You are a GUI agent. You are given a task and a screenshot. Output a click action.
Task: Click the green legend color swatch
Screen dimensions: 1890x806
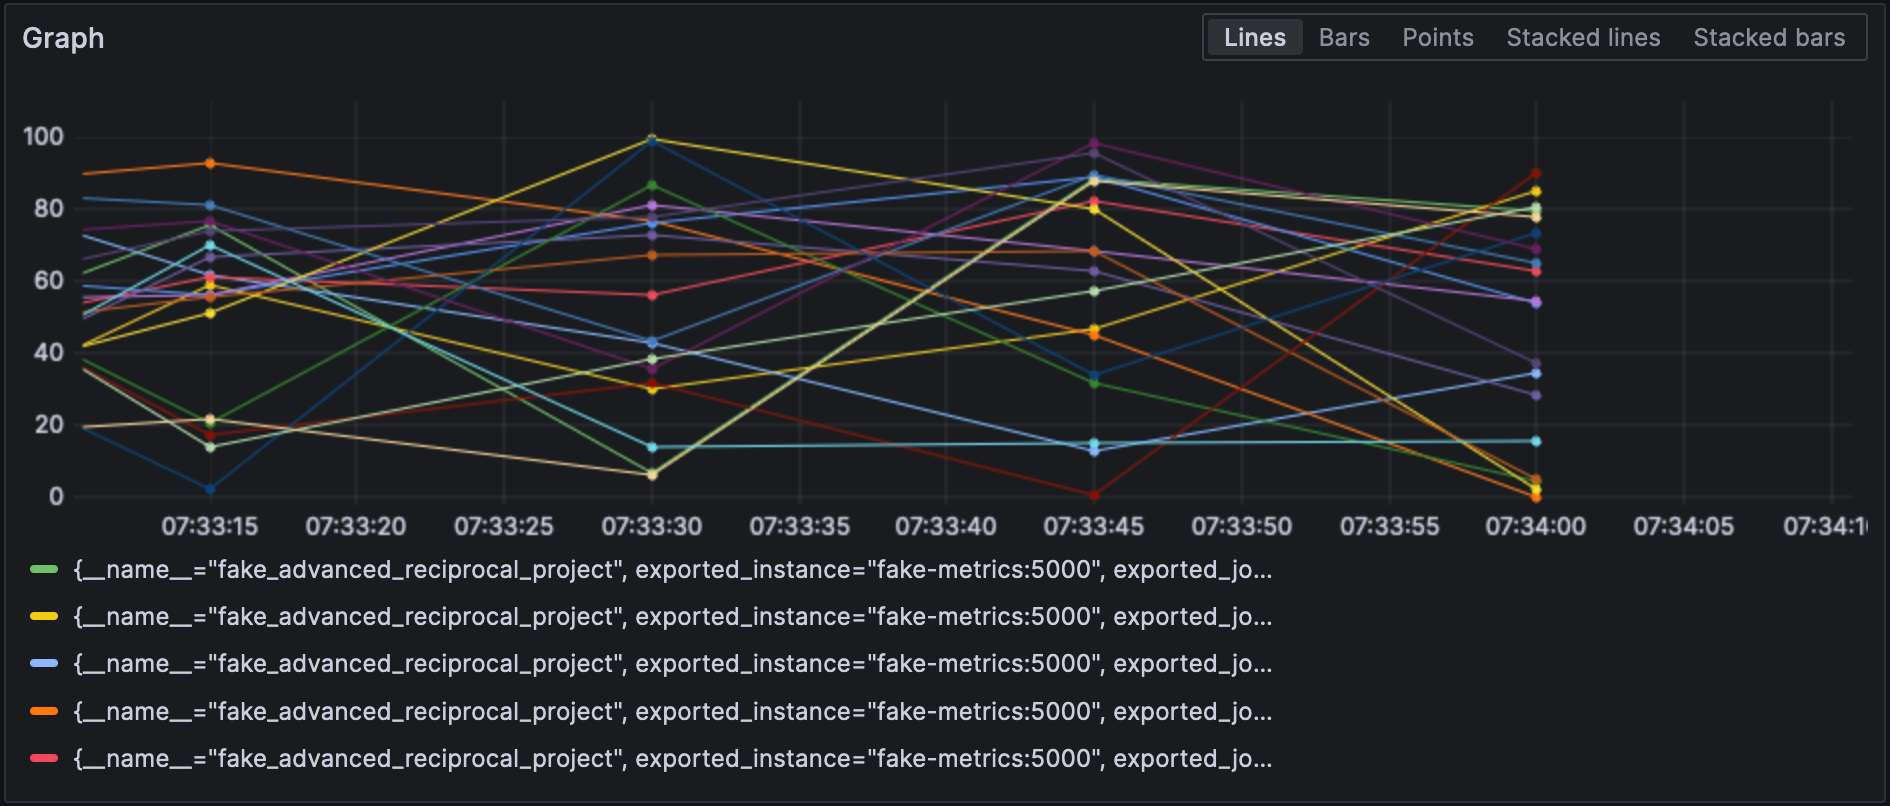click(x=44, y=570)
